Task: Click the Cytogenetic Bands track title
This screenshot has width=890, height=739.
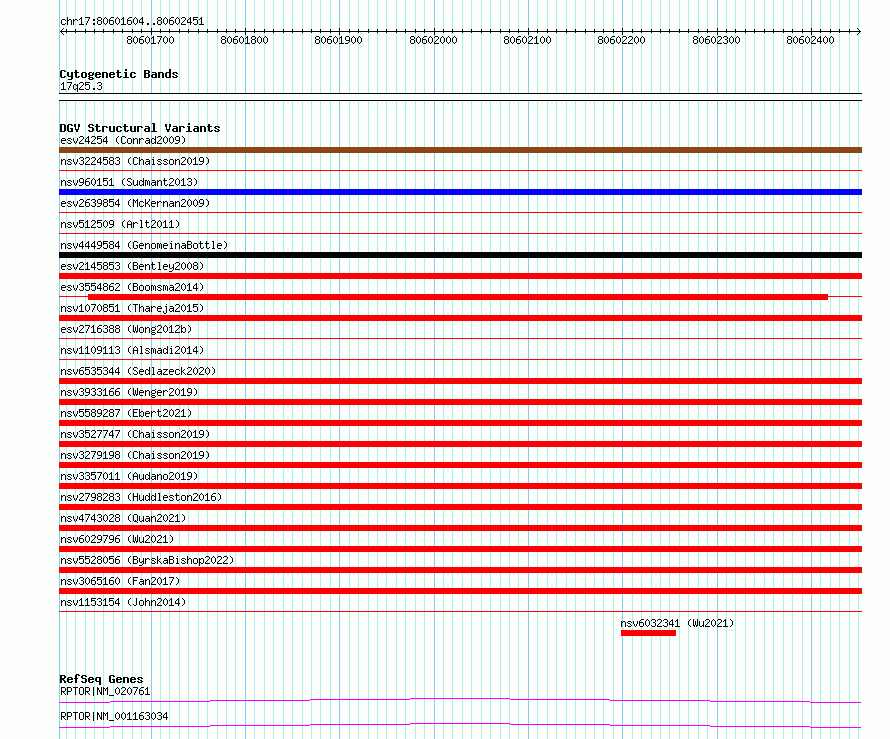Action: [x=119, y=74]
